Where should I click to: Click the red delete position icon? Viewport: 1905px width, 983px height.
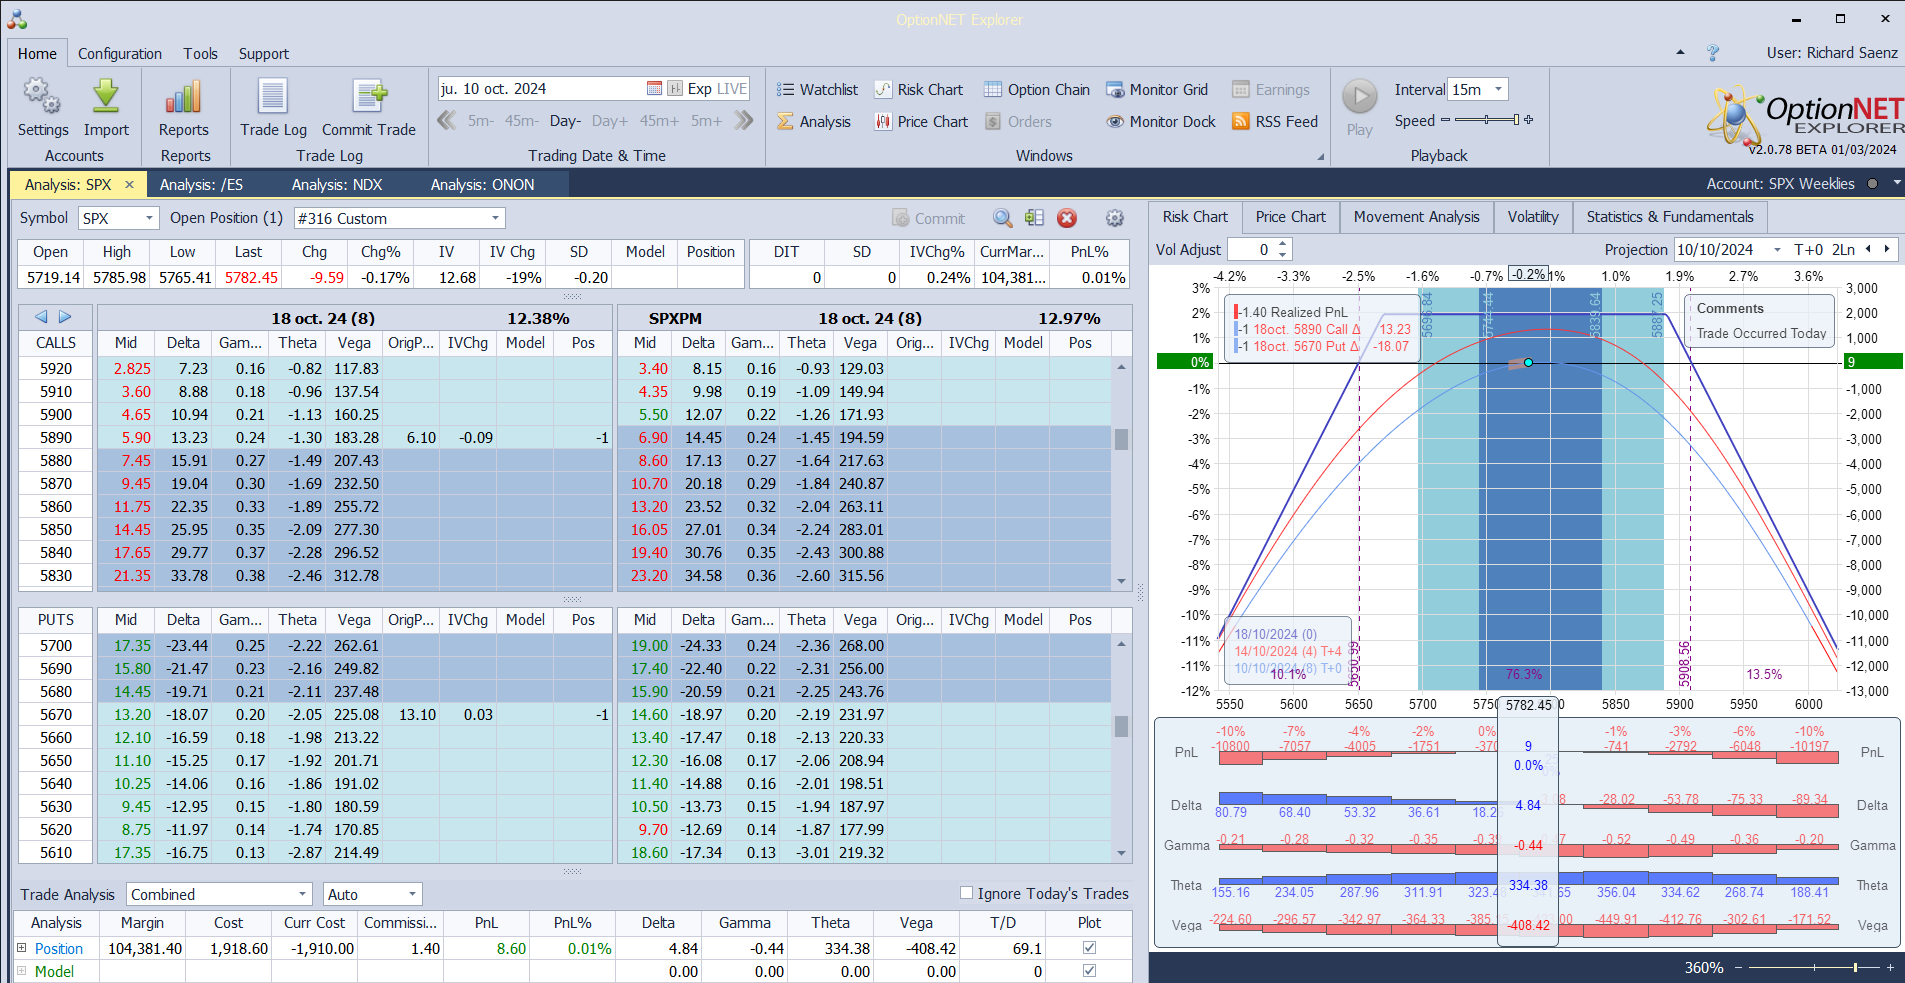pyautogui.click(x=1067, y=218)
